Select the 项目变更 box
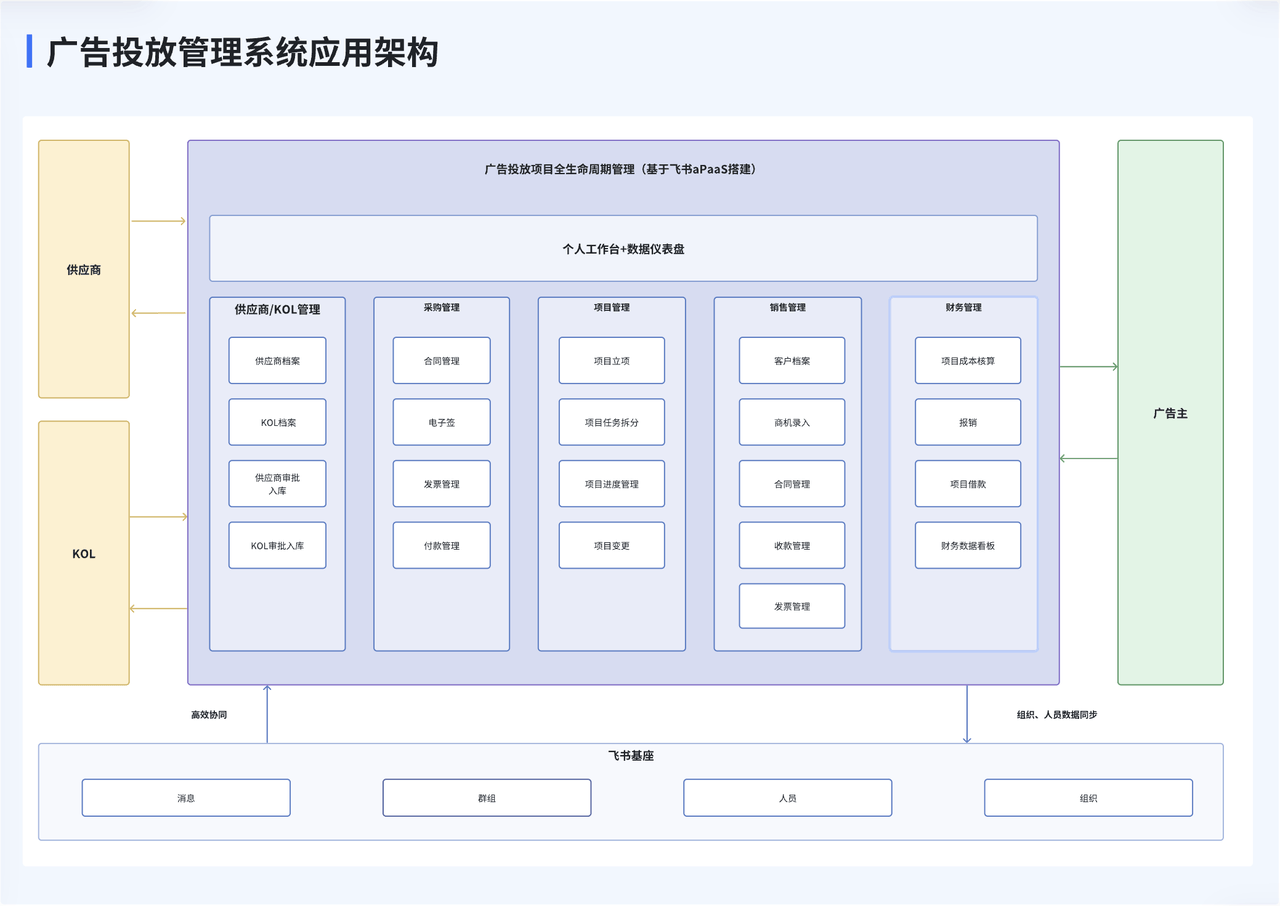This screenshot has width=1280, height=906. [x=612, y=545]
